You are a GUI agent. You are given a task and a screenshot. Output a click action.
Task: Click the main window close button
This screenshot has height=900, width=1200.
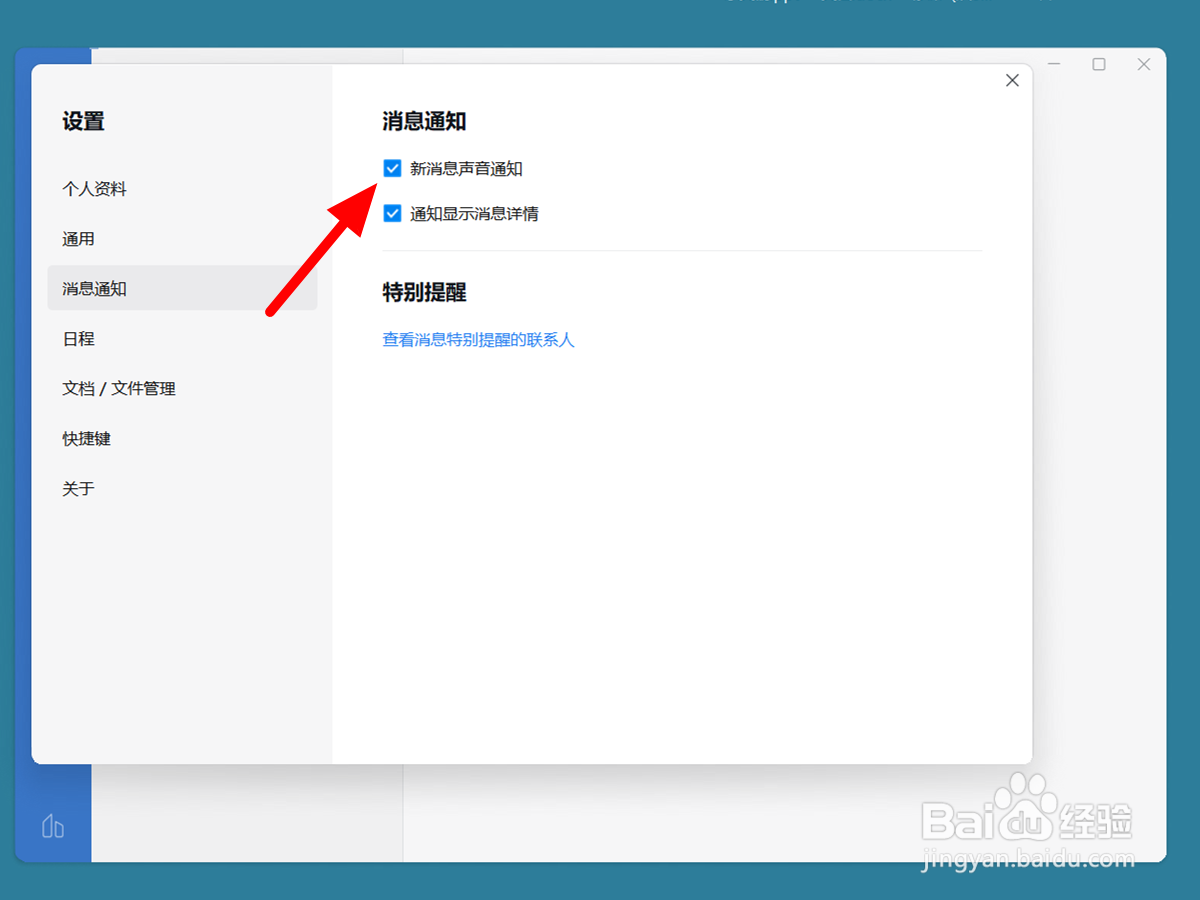1144,63
